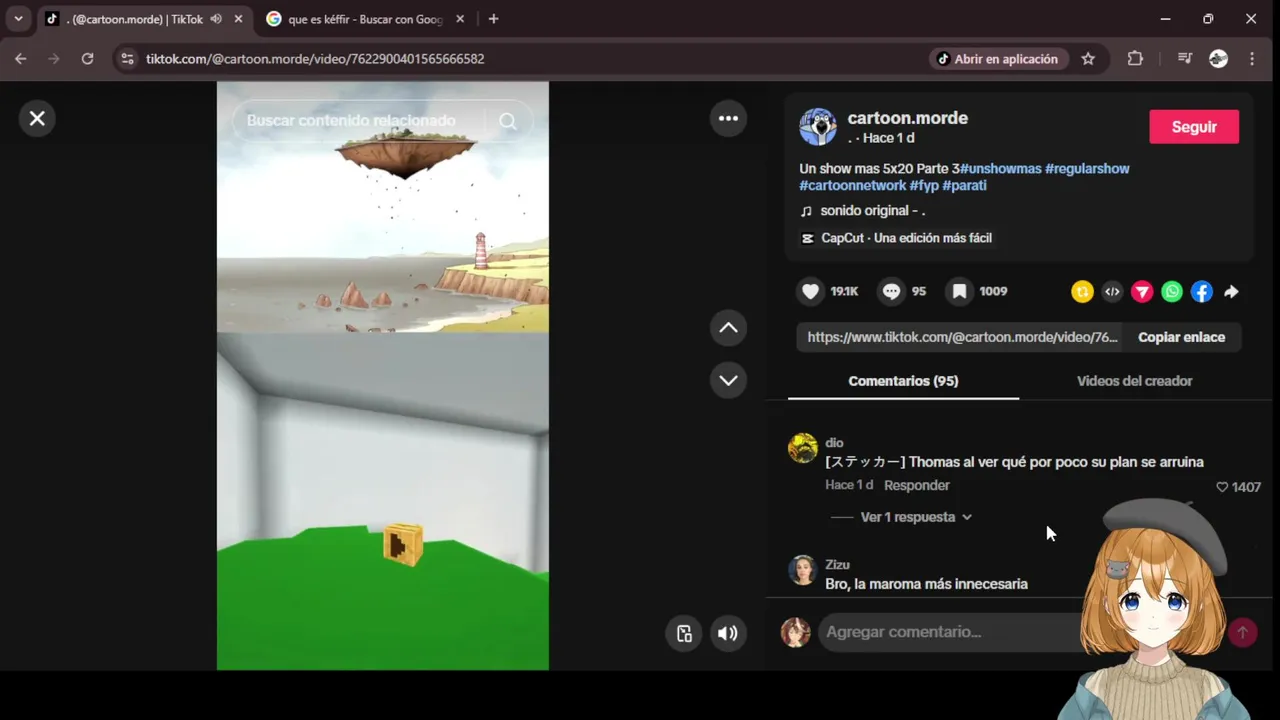Close the Google search browser tab

pos(460,19)
